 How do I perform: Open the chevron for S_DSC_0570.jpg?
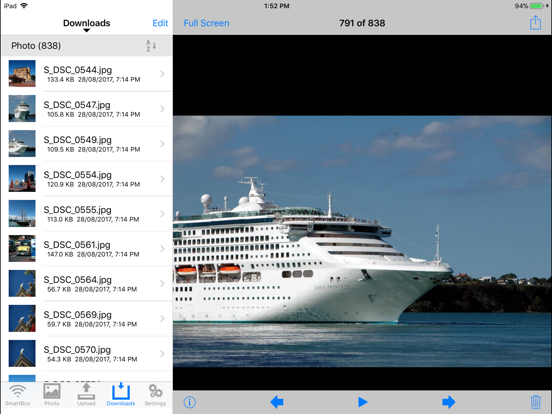(162, 353)
